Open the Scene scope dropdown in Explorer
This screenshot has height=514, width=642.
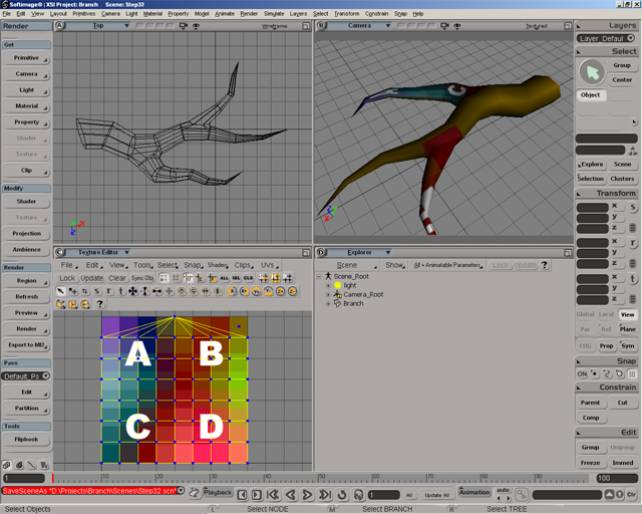tap(350, 266)
